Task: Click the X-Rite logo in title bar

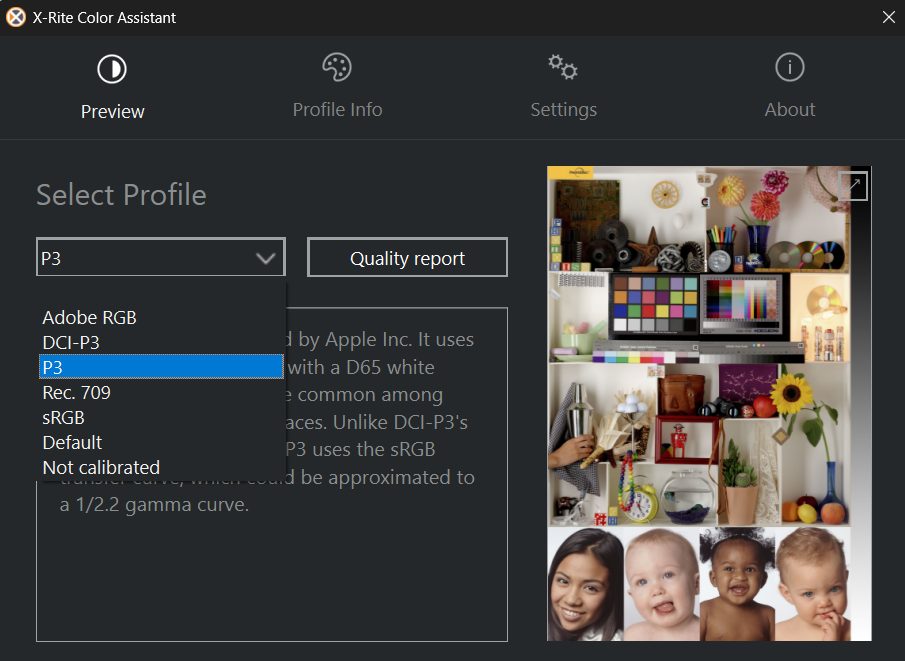Action: pos(16,17)
